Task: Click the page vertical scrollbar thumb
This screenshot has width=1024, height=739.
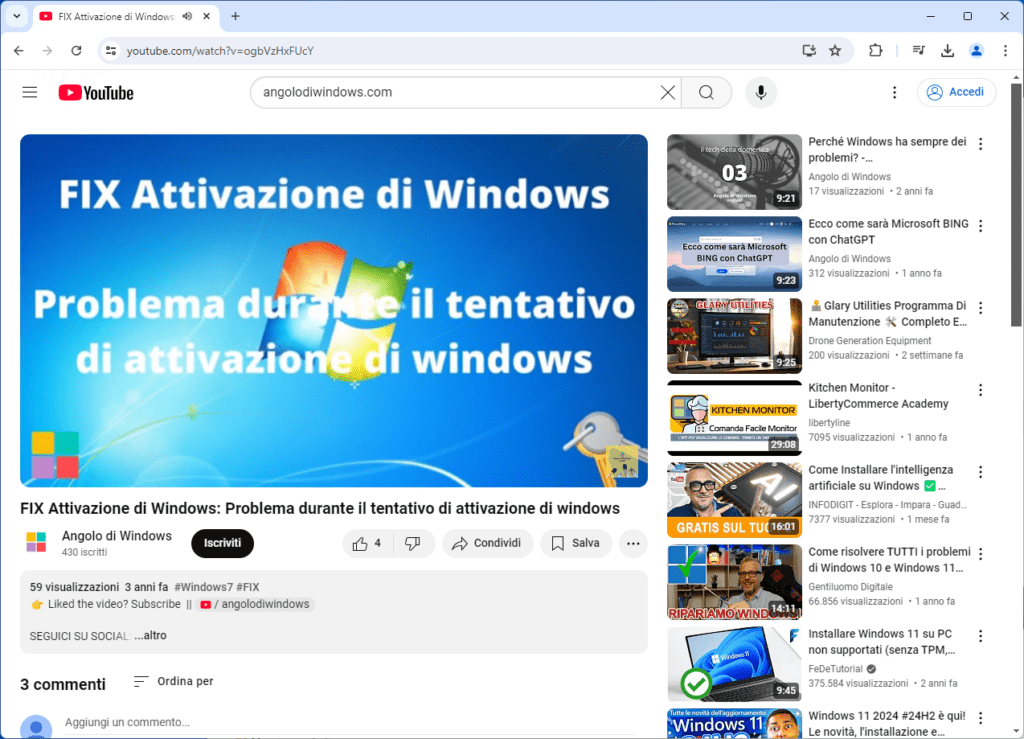Action: pos(1016,204)
